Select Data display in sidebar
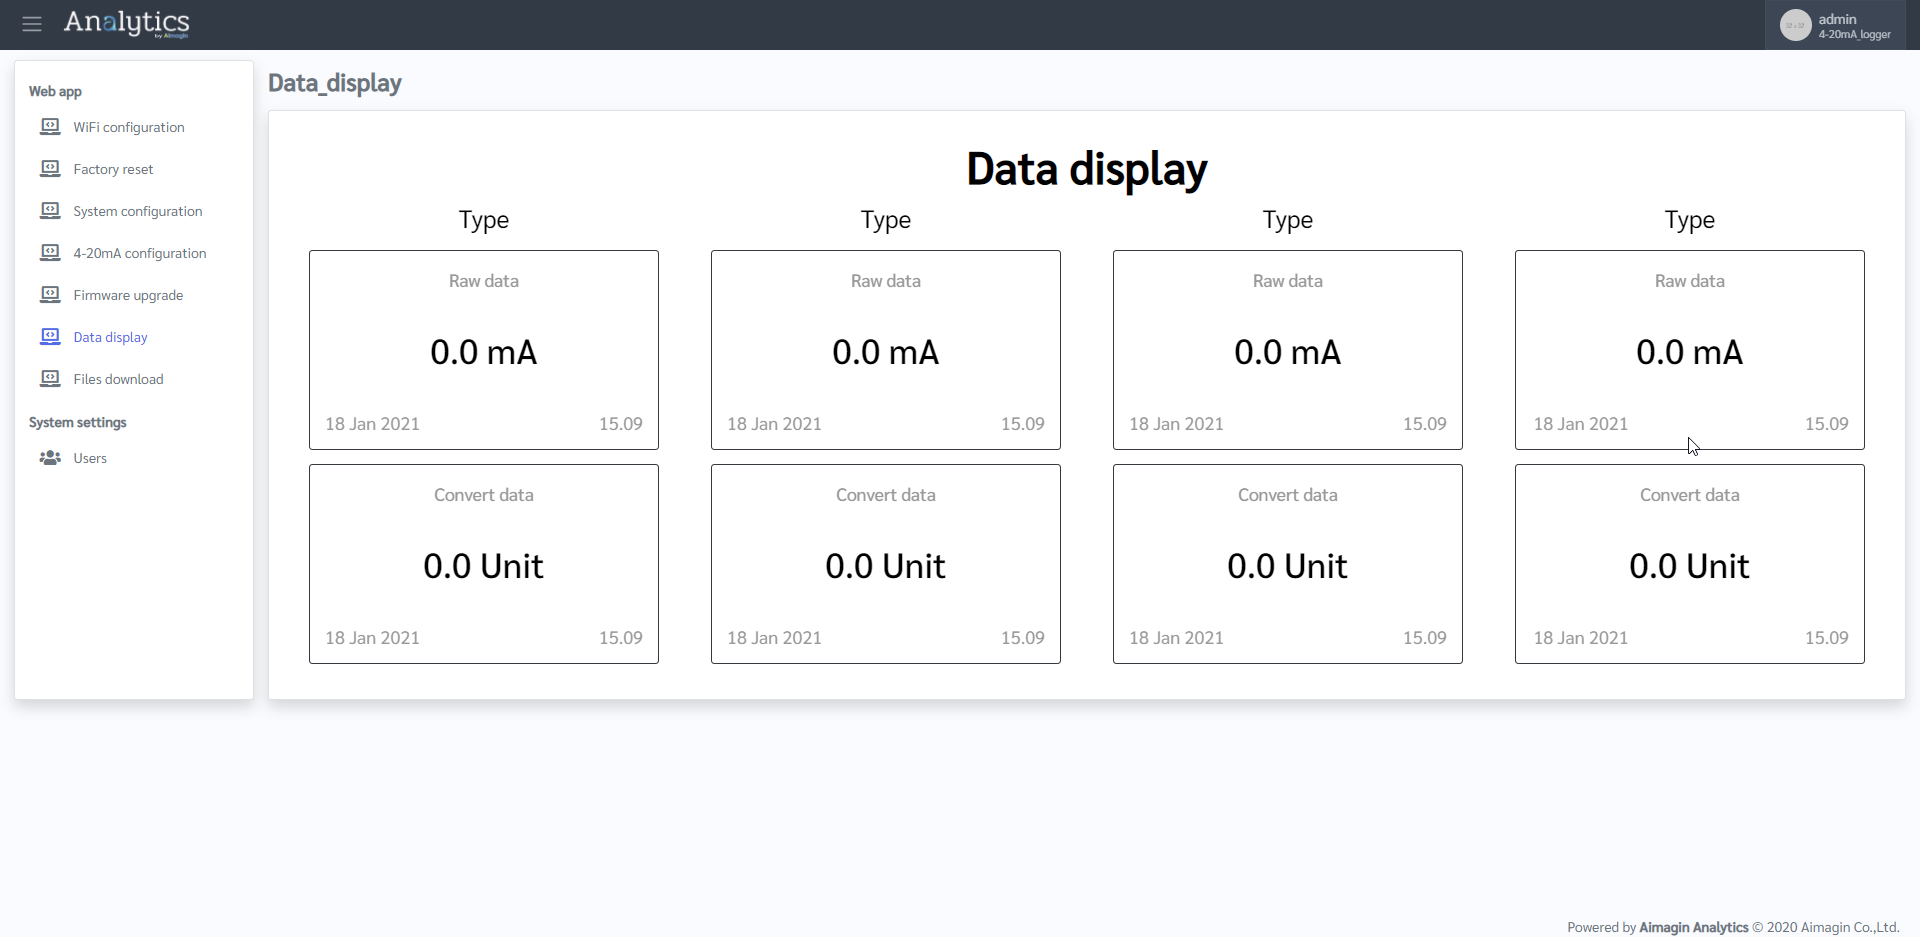Viewport: 1920px width, 937px height. (110, 337)
